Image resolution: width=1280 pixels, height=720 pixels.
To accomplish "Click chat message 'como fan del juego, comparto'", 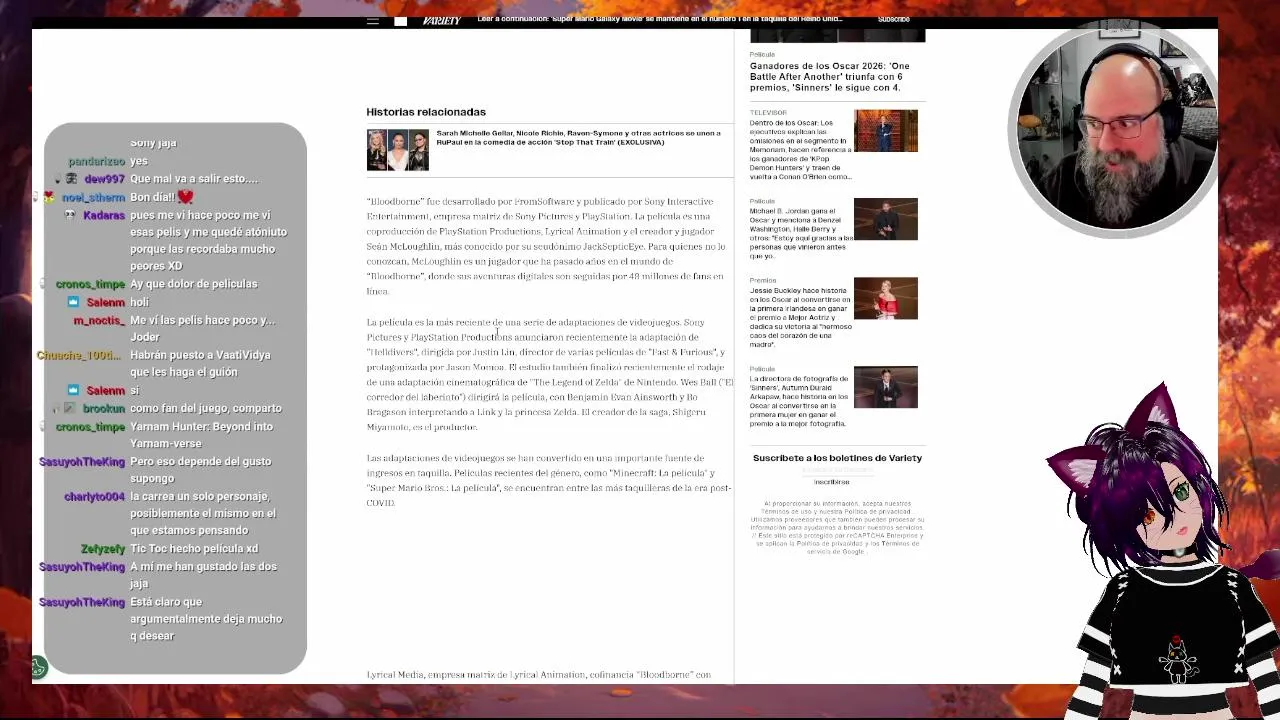I will tap(206, 409).
